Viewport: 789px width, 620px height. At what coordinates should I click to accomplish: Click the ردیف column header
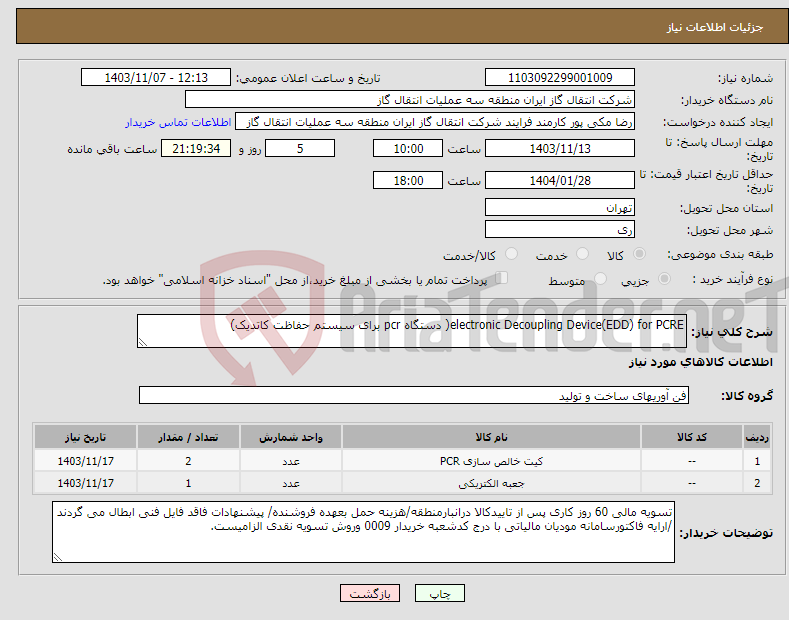pyautogui.click(x=757, y=437)
